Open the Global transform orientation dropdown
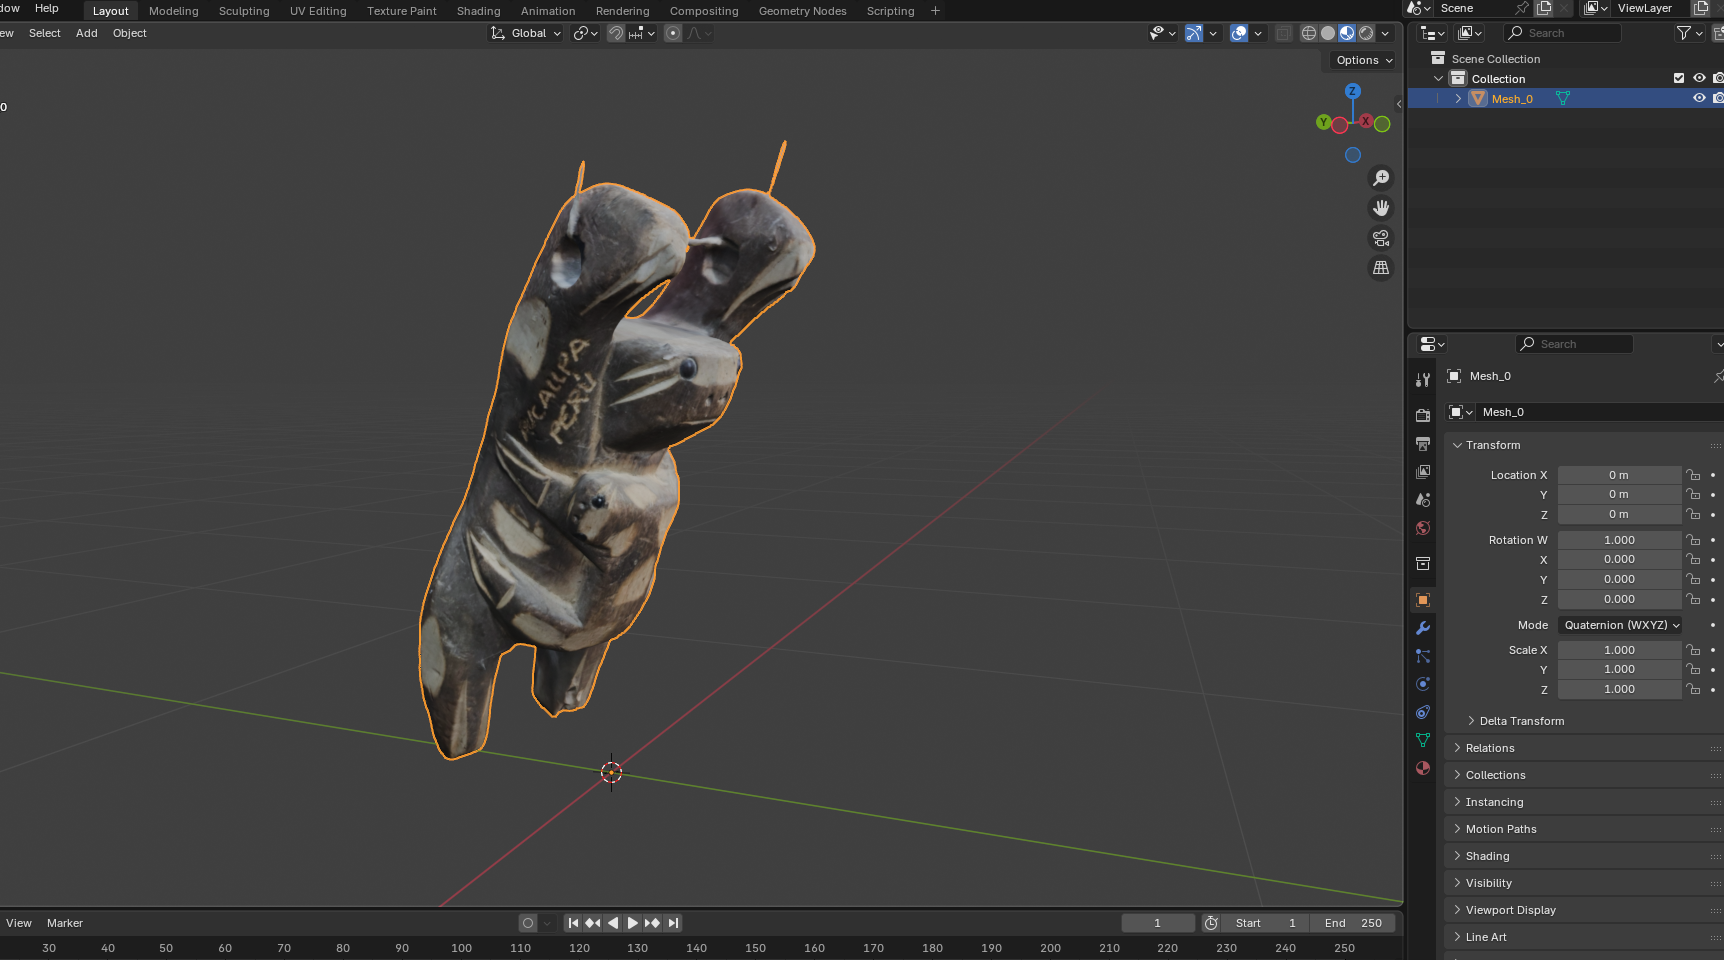Image resolution: width=1724 pixels, height=960 pixels. (x=526, y=33)
